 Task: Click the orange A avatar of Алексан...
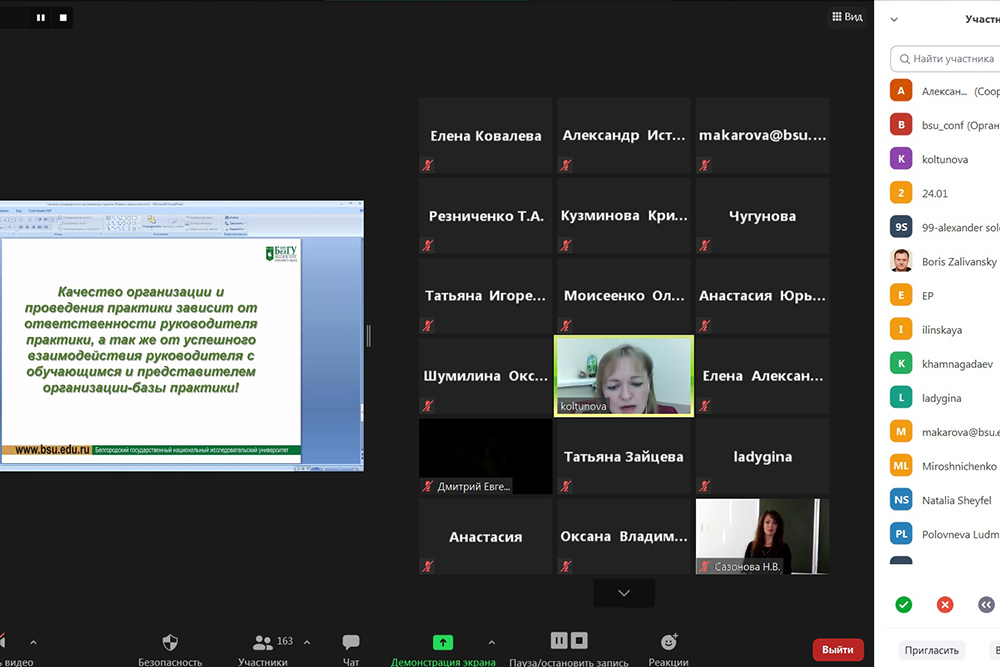tap(901, 91)
